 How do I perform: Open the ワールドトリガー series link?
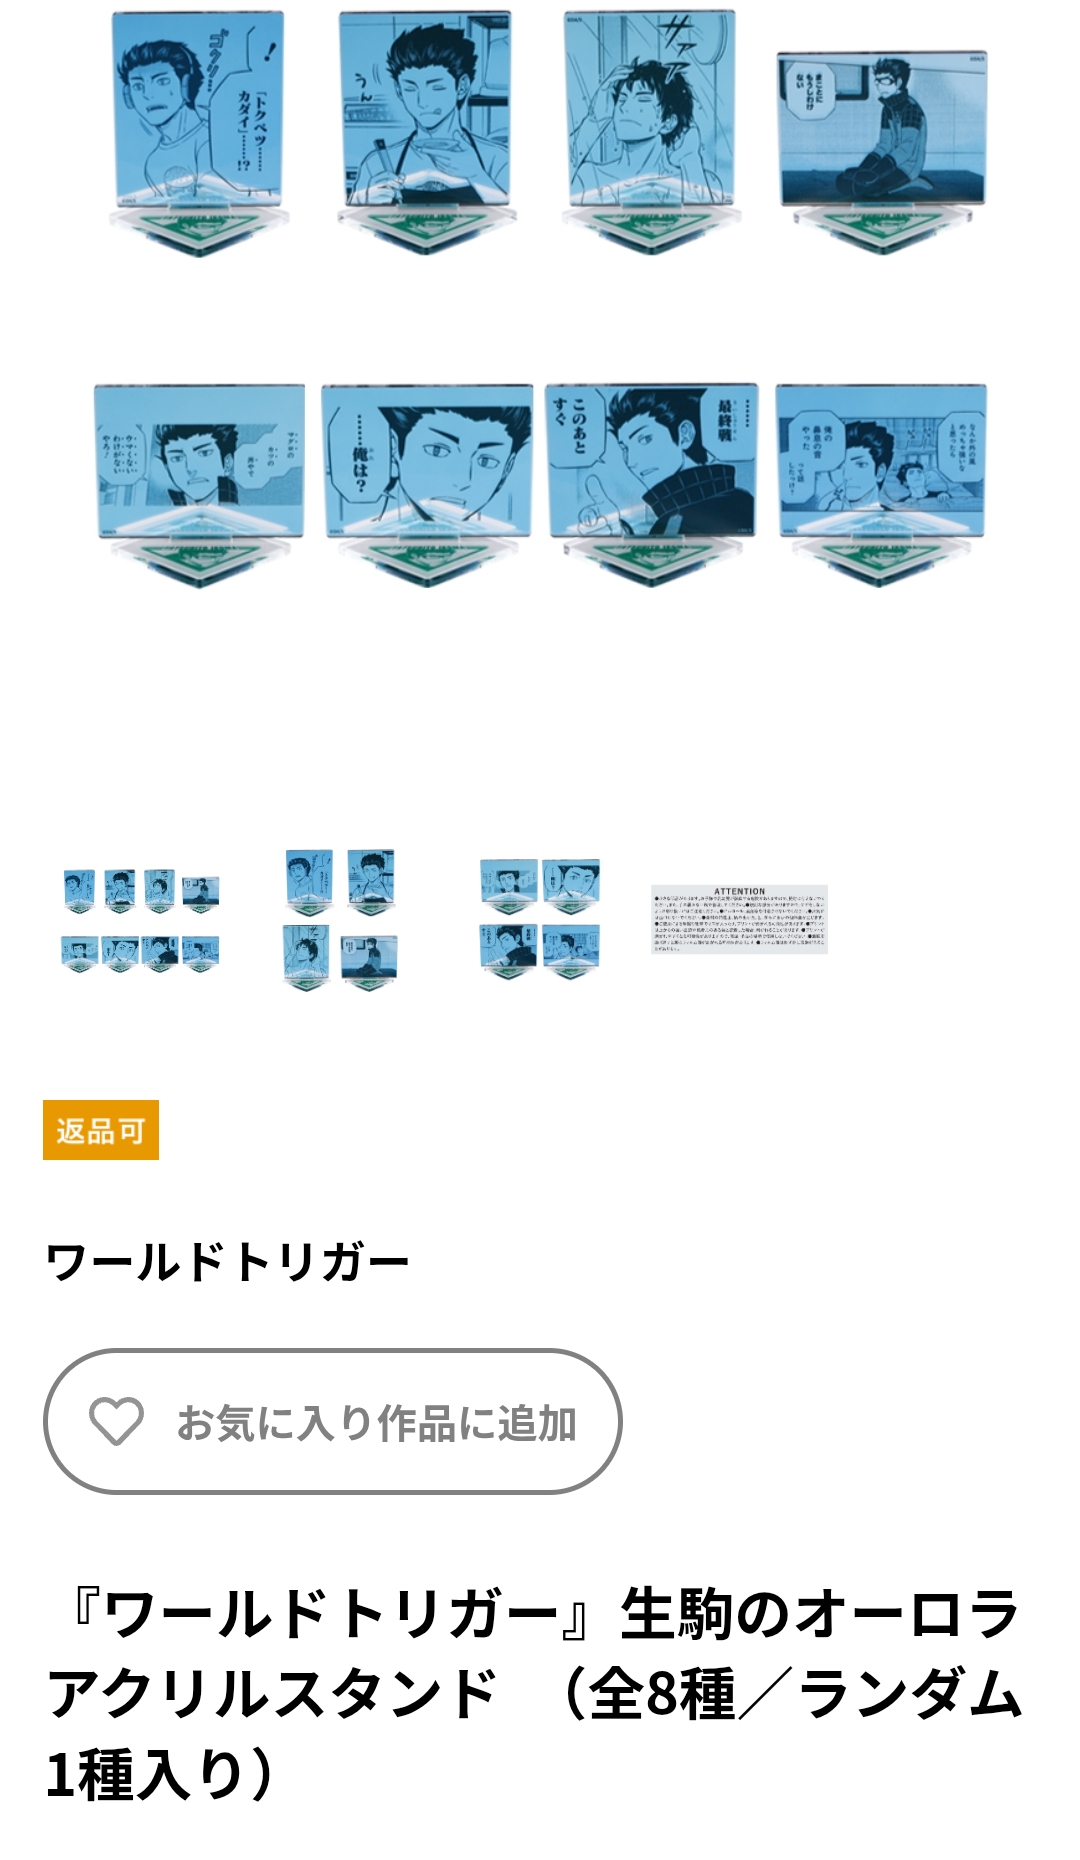(228, 1262)
